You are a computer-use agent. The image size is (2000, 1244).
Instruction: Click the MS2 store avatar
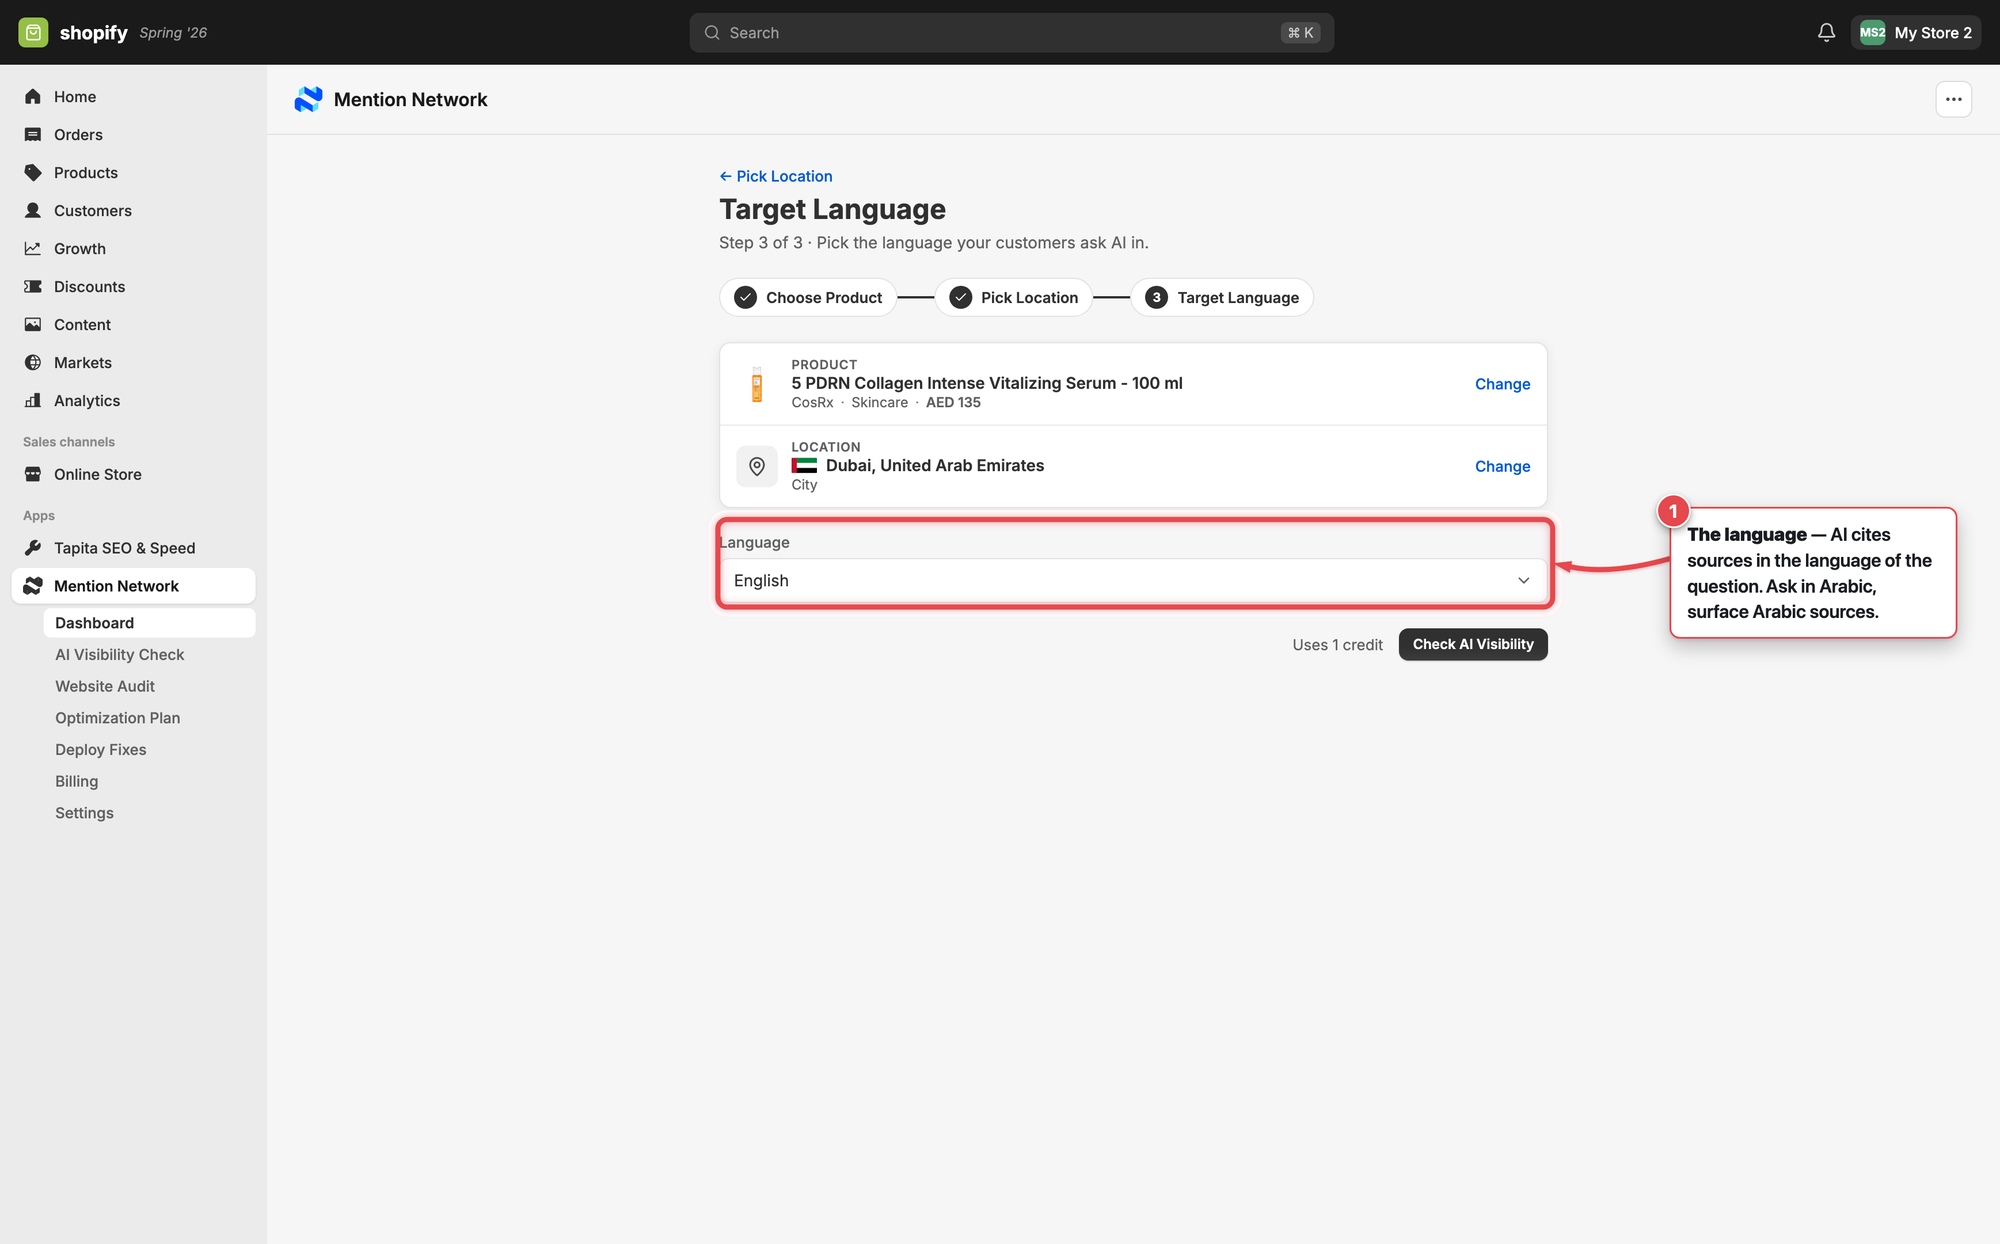(1872, 32)
